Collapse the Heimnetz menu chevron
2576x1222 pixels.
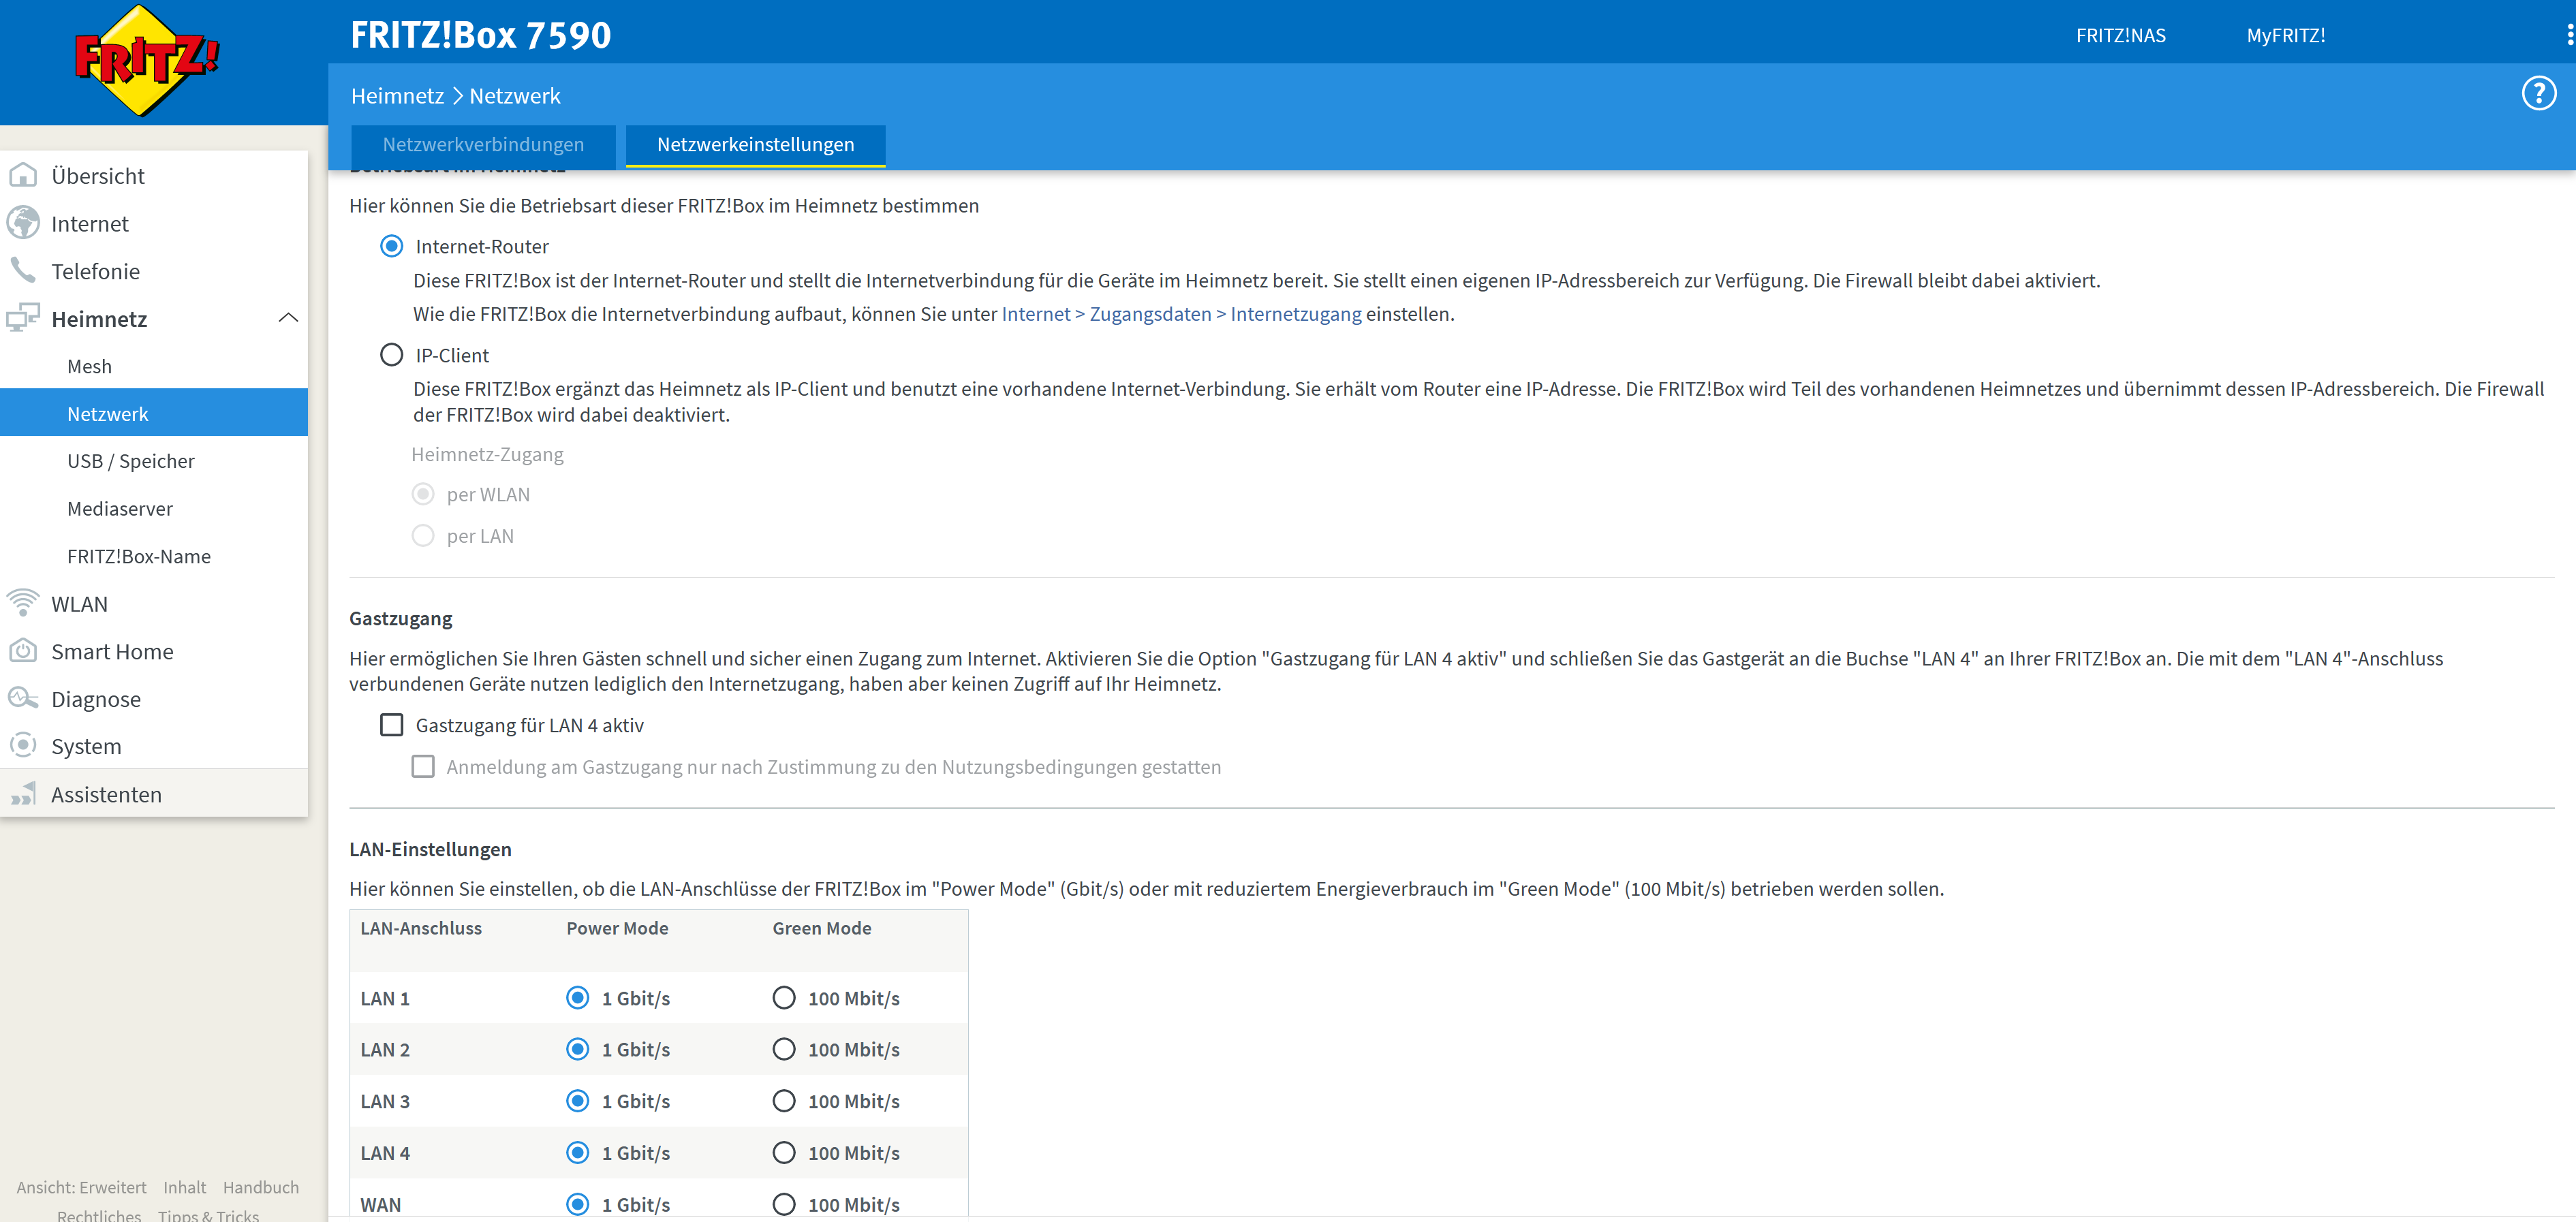click(x=288, y=318)
